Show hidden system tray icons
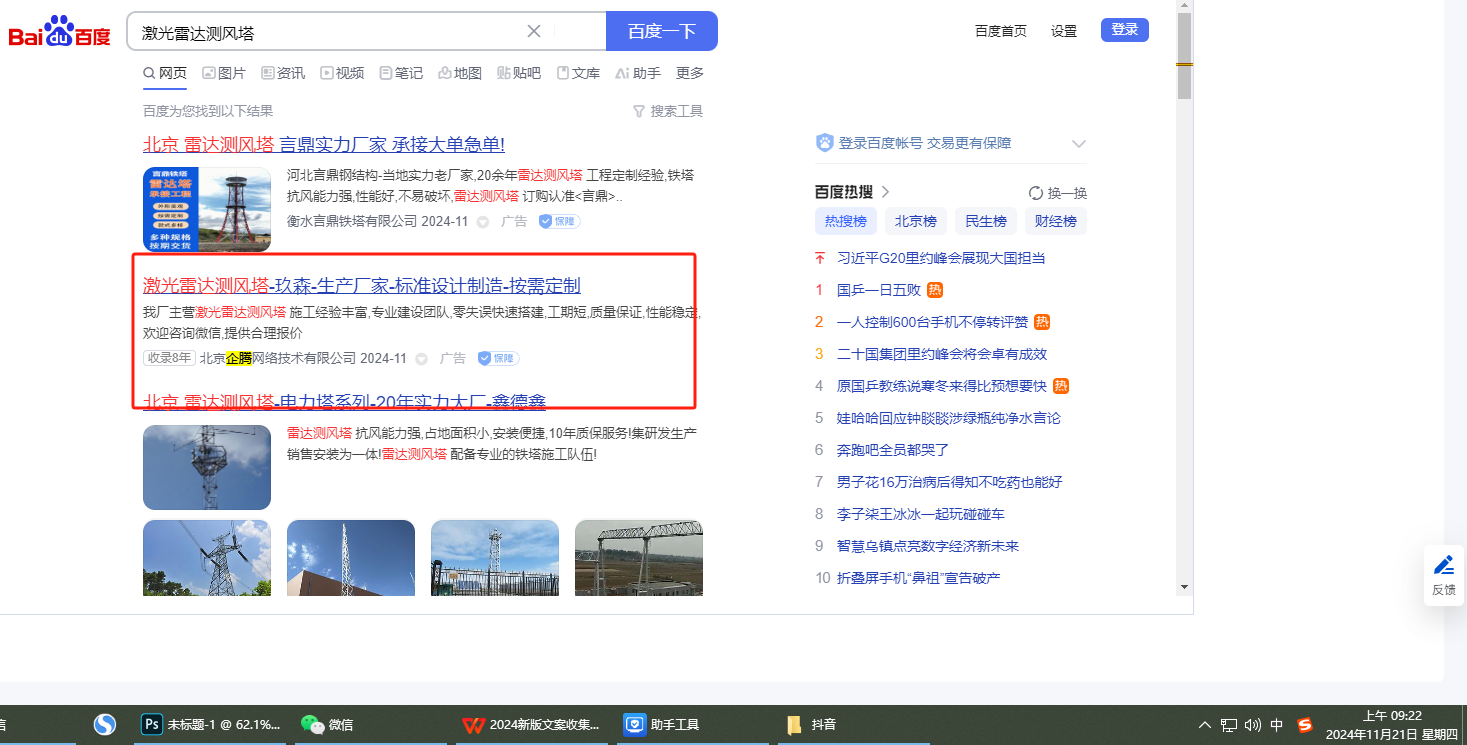 [1205, 725]
